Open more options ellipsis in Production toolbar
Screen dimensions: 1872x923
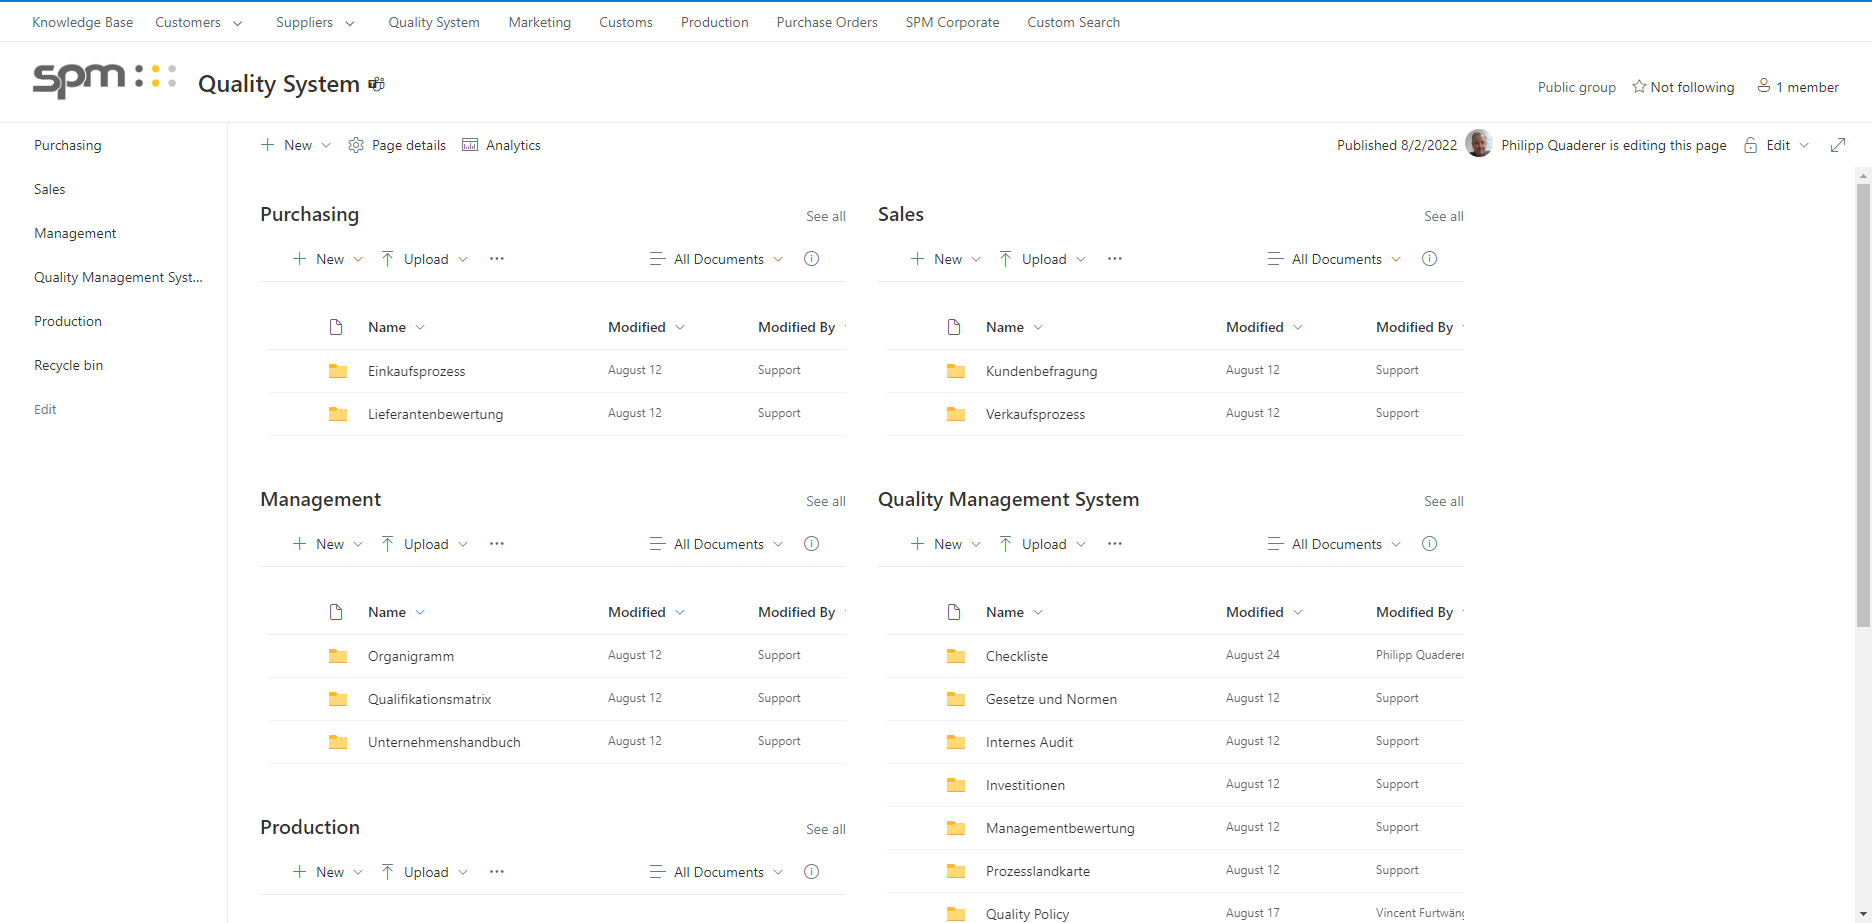497,872
